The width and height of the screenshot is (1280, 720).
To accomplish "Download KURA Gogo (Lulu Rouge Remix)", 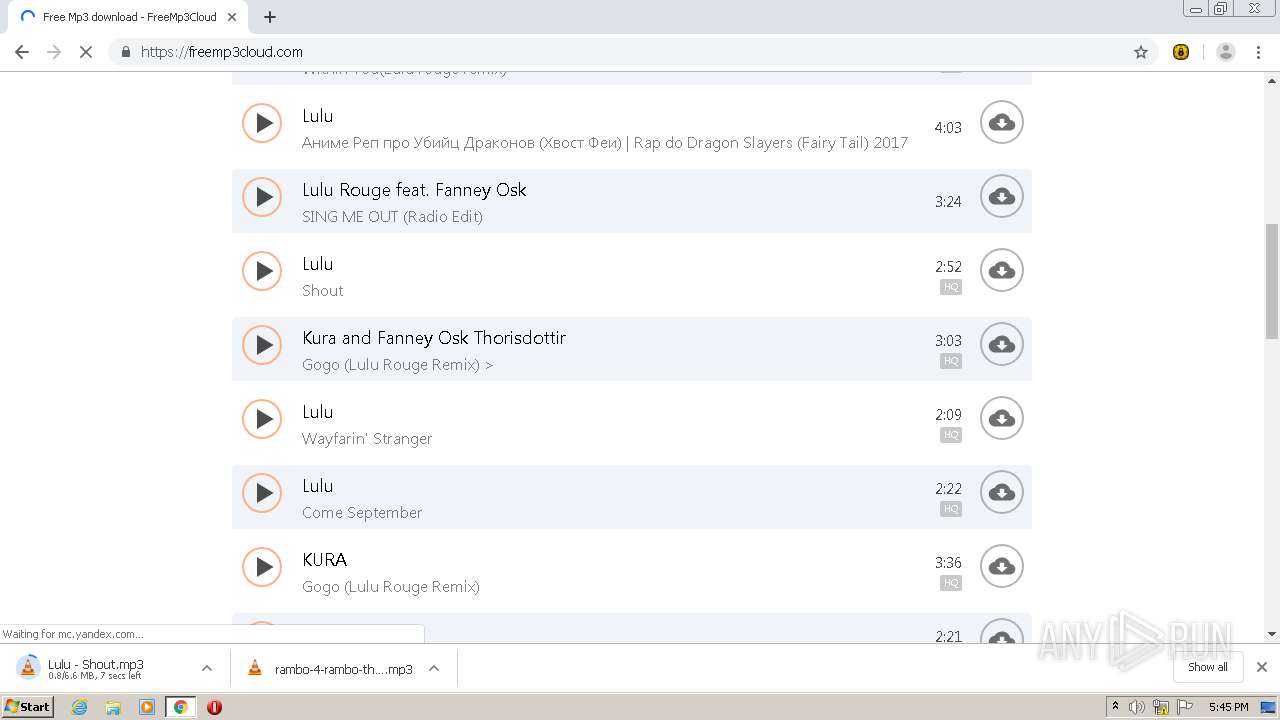I will click(1001, 567).
